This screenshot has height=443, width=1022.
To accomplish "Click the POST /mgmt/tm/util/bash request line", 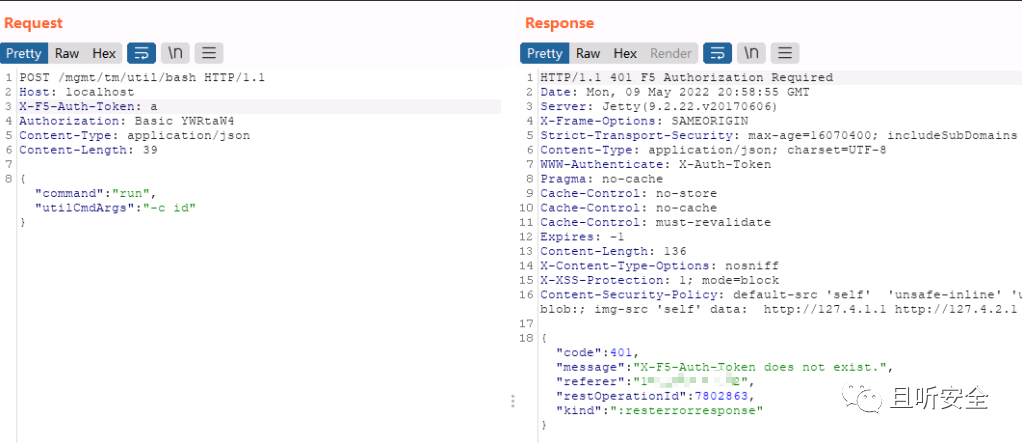I will click(142, 78).
